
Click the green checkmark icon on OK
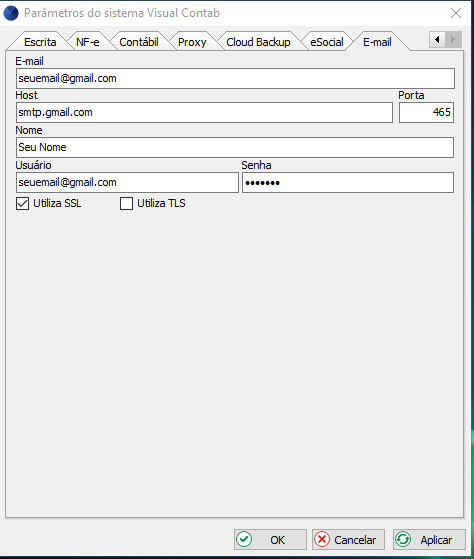coord(244,539)
